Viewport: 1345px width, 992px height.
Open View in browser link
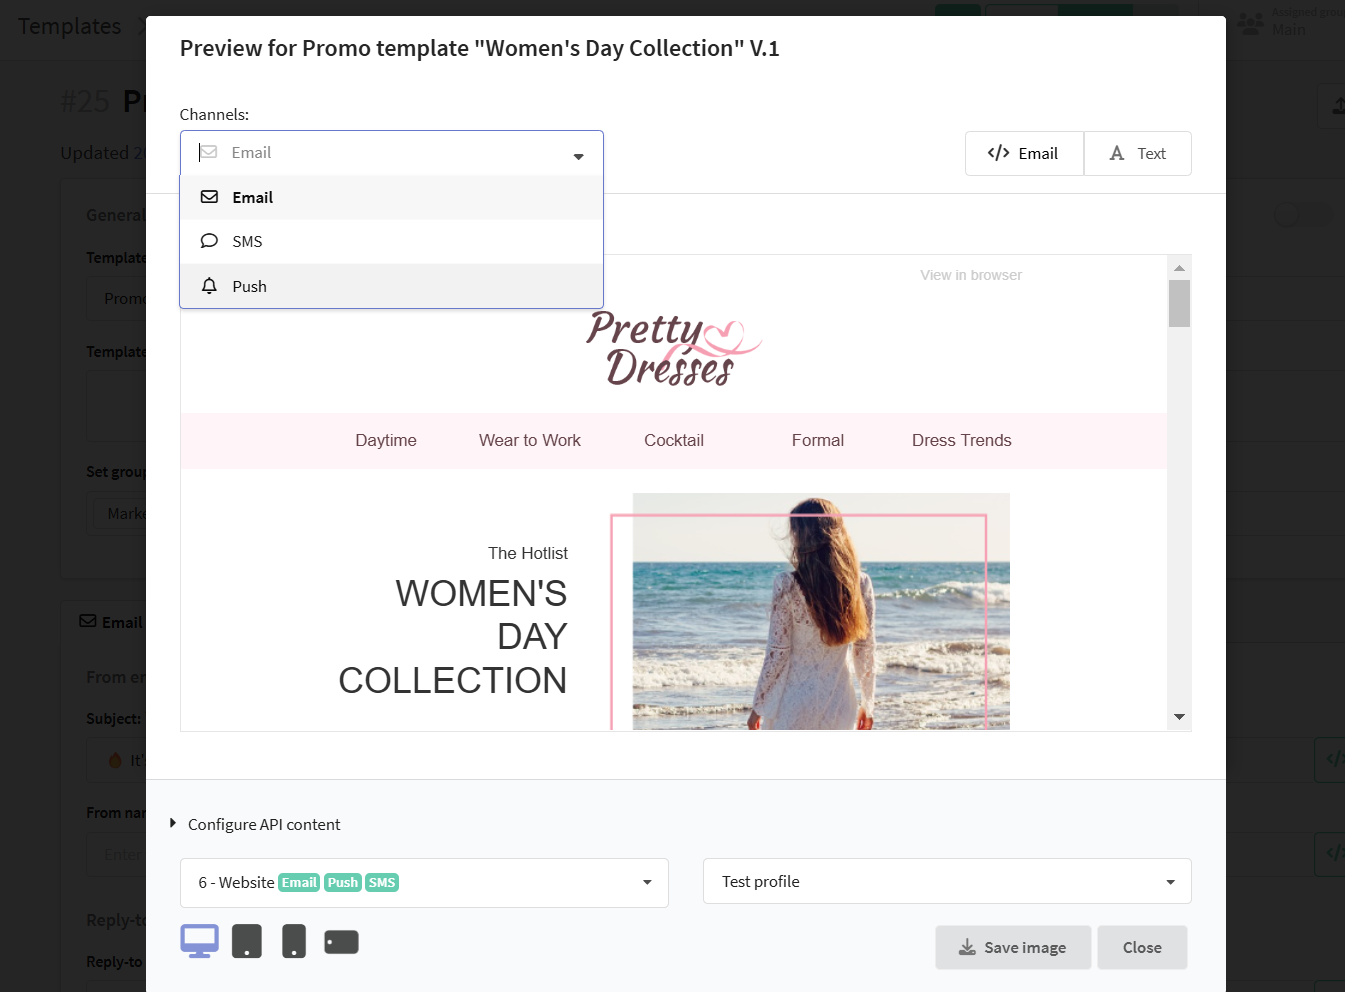(x=971, y=275)
